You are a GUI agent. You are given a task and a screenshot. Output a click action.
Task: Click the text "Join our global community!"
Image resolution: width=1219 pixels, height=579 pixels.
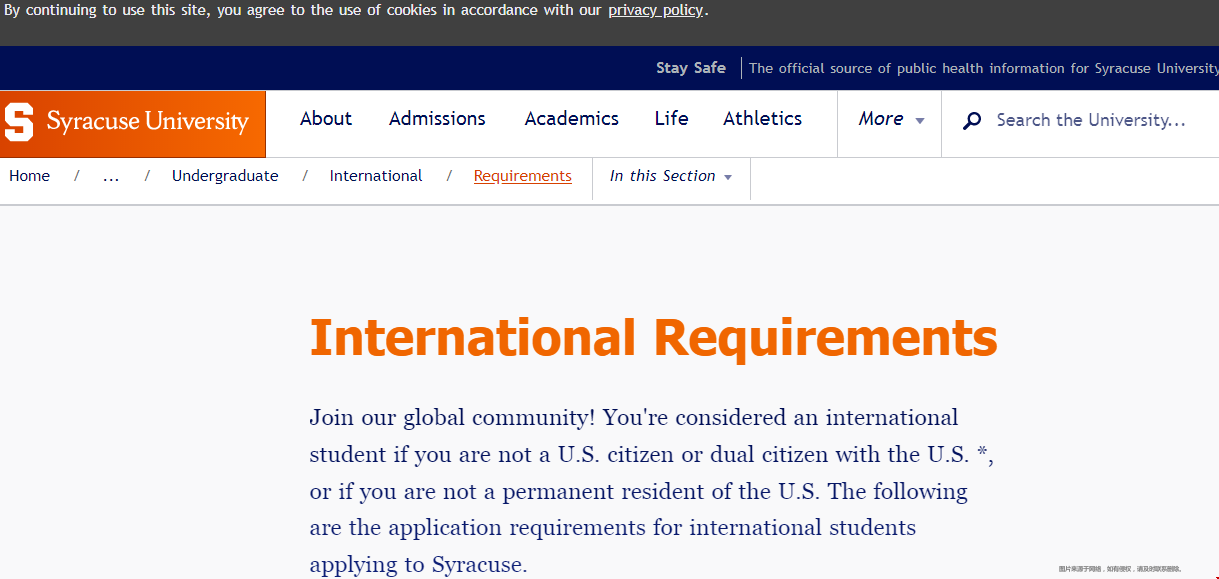[x=453, y=417]
